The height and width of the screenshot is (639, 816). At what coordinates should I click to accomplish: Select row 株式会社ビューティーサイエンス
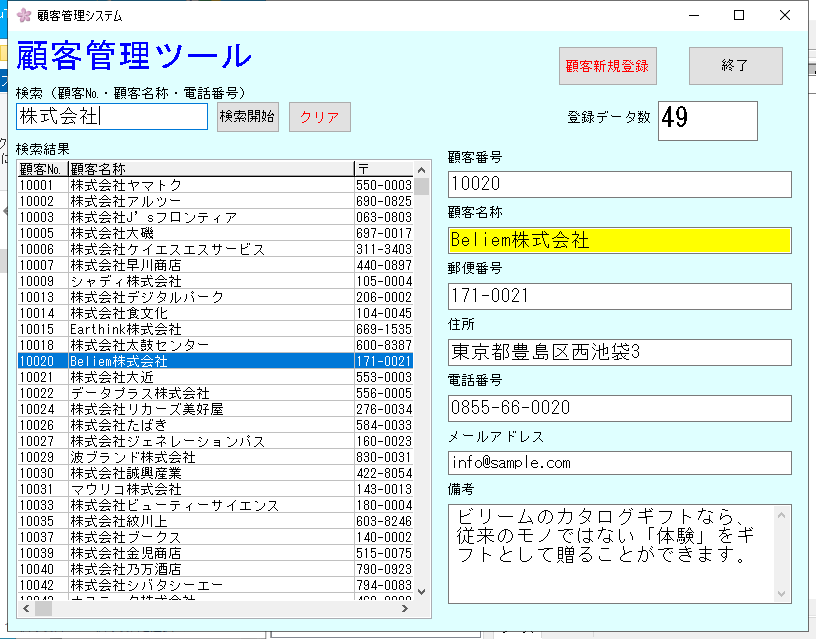pyautogui.click(x=215, y=505)
